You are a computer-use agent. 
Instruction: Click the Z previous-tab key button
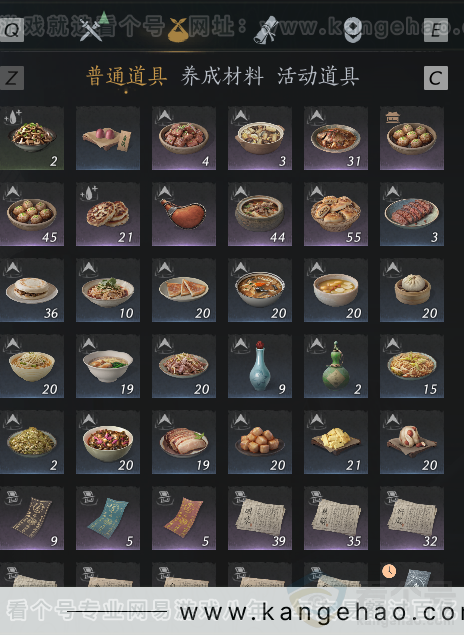11,78
